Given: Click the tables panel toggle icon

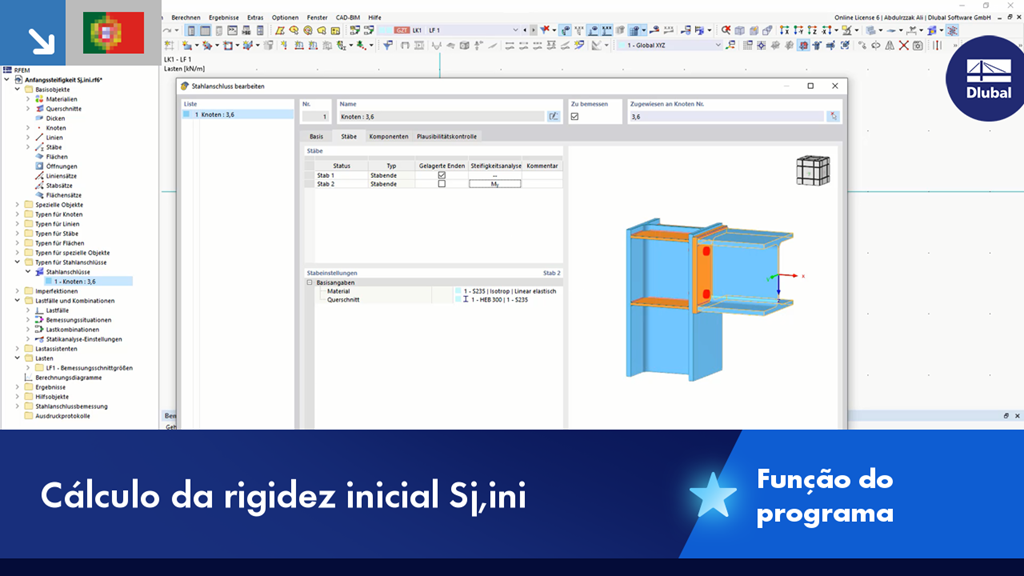Looking at the screenshot, I should [x=205, y=30].
